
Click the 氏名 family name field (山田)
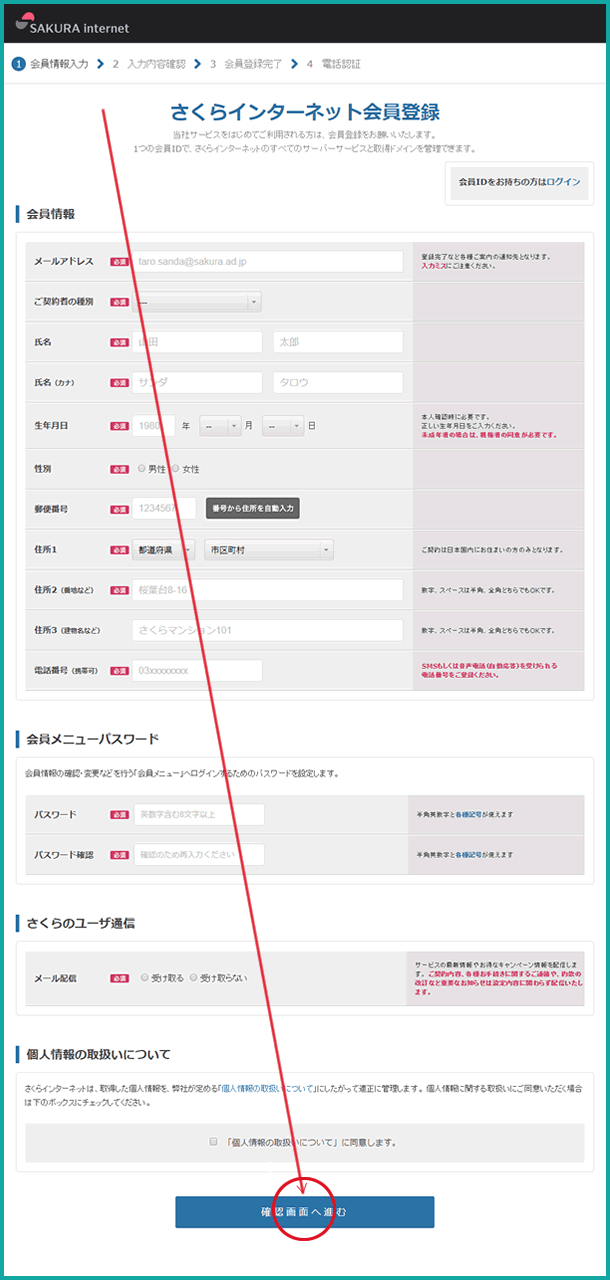point(197,342)
